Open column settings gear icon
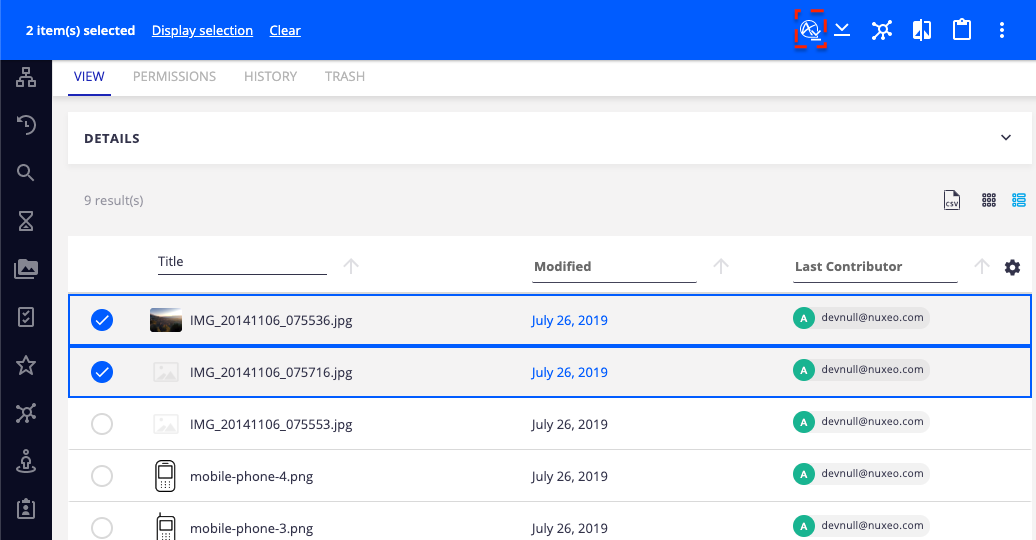Screen dimensions: 1036x540 click(1012, 267)
